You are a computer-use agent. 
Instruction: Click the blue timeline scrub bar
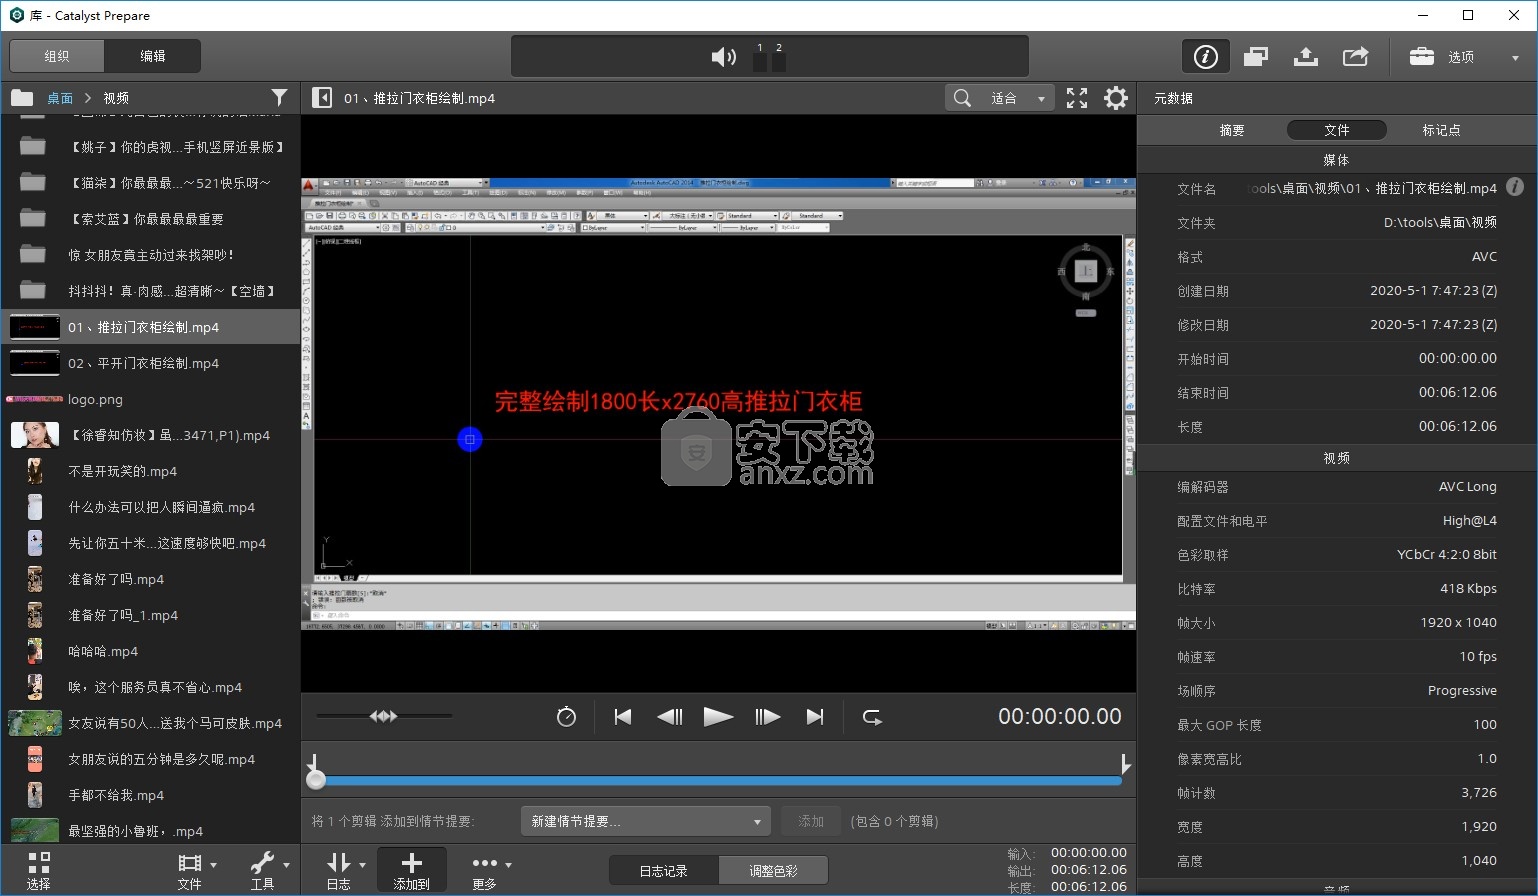tap(719, 780)
